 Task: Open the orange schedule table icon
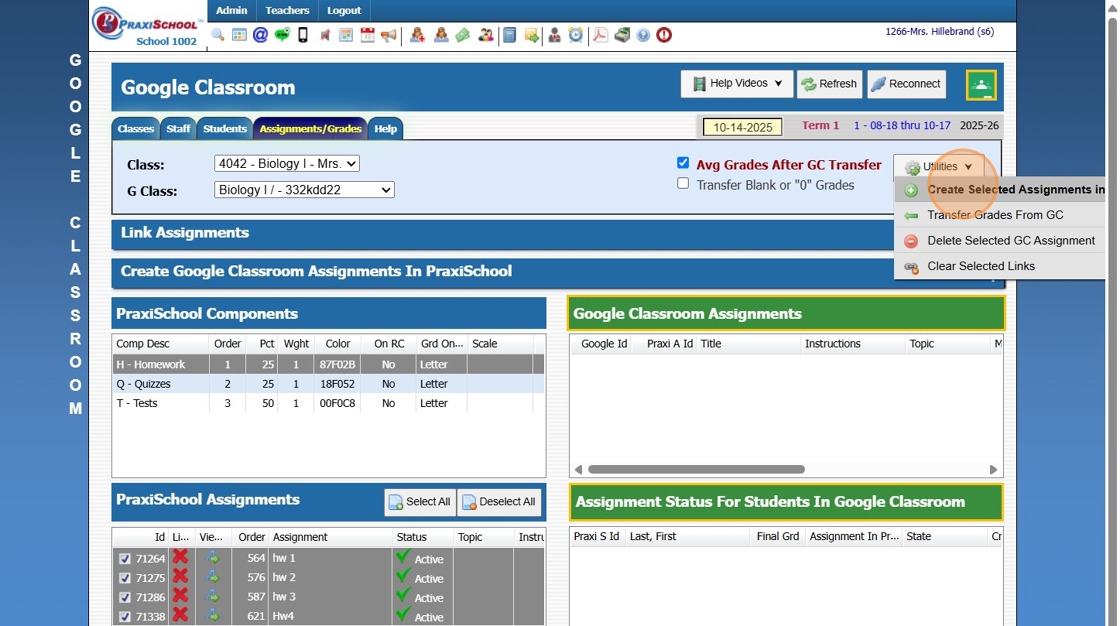346,35
